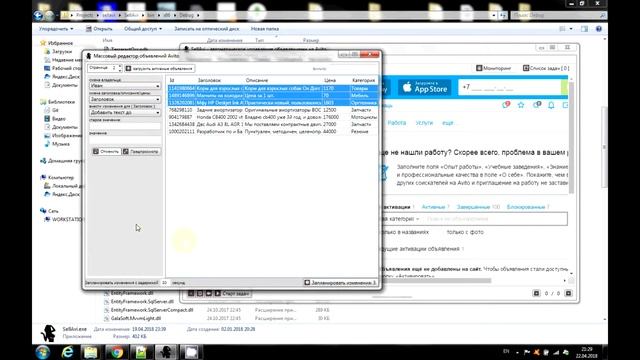Click the new value input field
The width and height of the screenshot is (640, 360).
[x=124, y=139]
